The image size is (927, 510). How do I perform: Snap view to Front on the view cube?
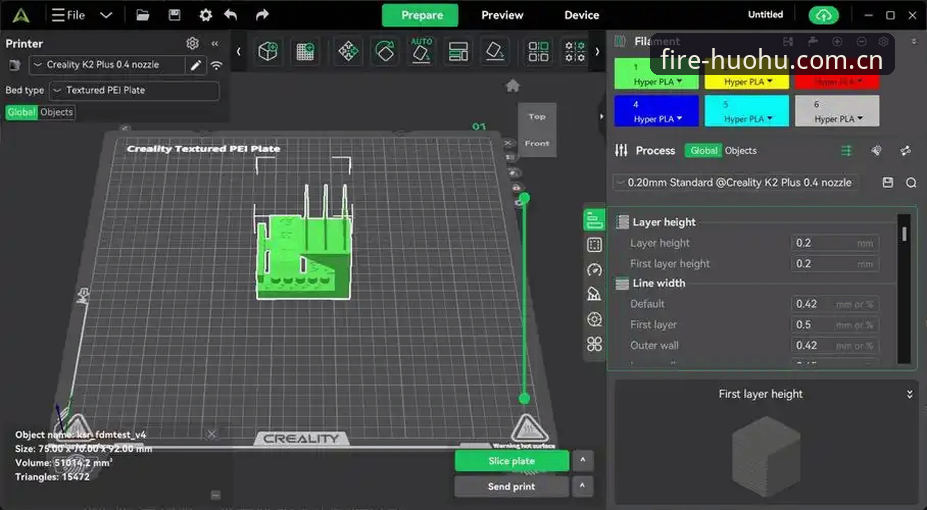[537, 143]
